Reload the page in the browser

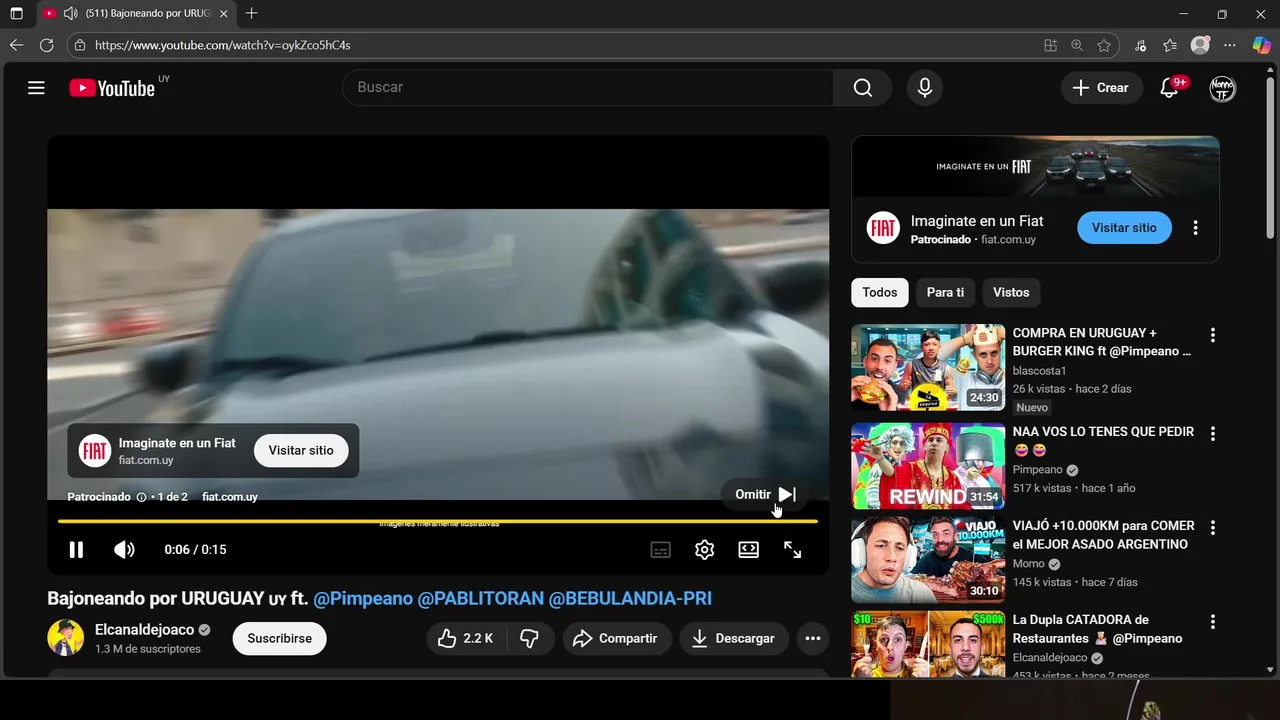pos(46,45)
